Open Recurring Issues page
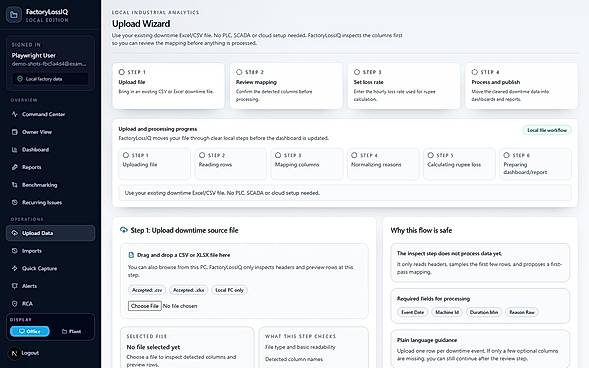 pos(50,202)
